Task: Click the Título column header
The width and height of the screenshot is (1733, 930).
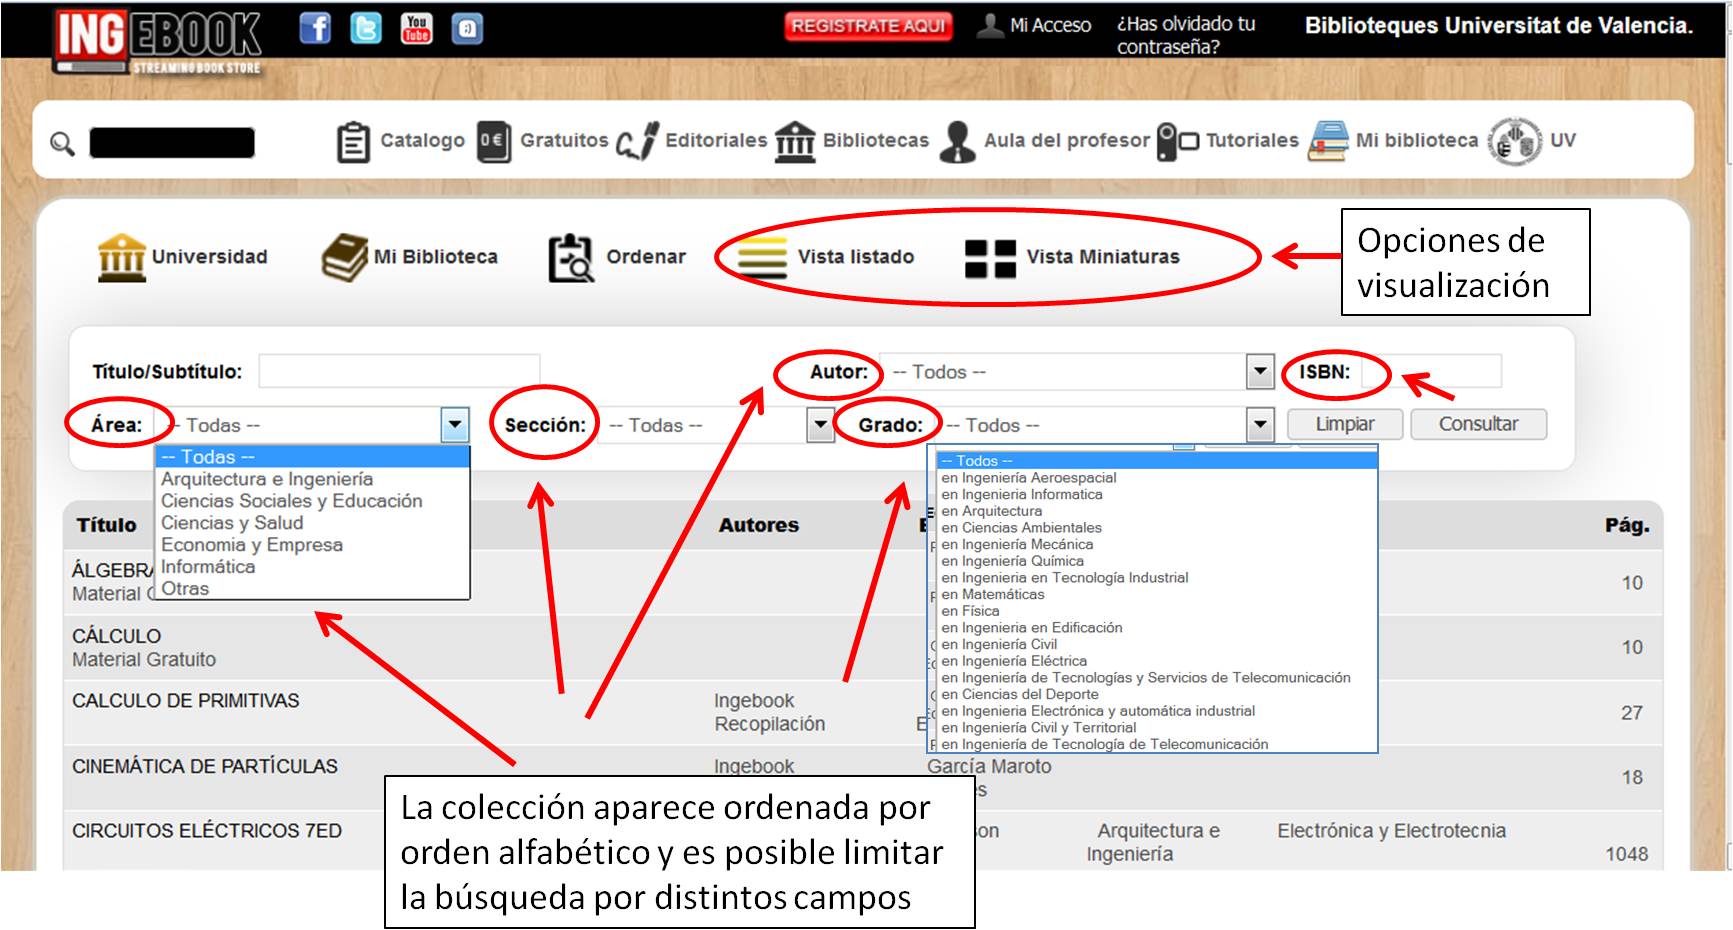Action: click(106, 525)
